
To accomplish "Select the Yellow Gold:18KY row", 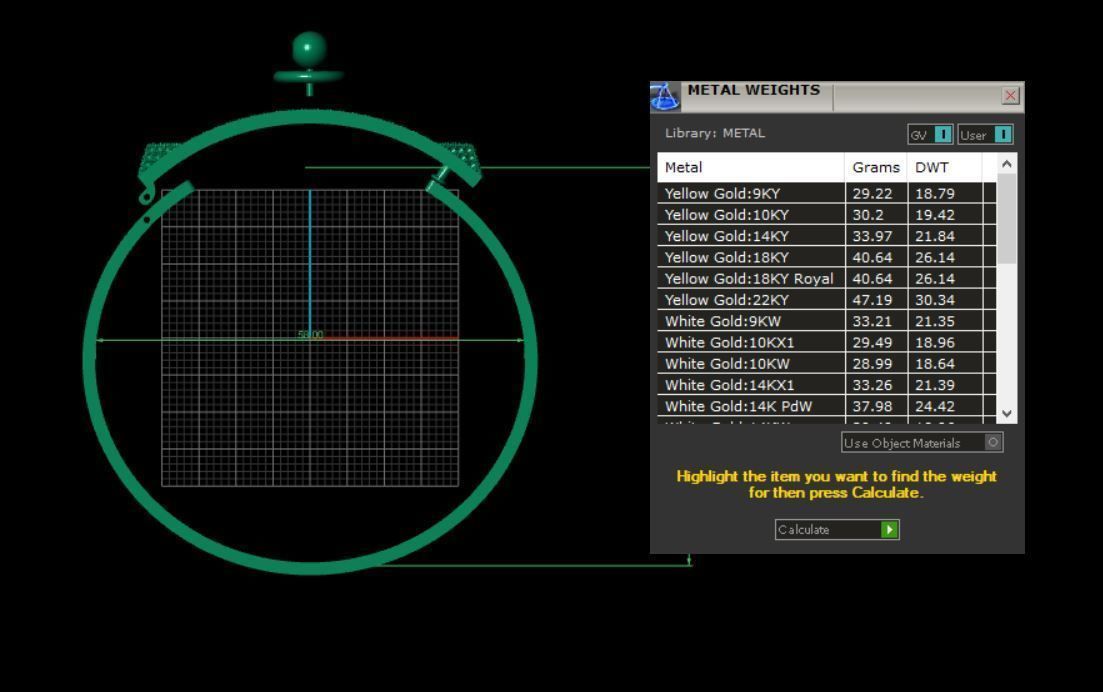I will click(x=827, y=257).
